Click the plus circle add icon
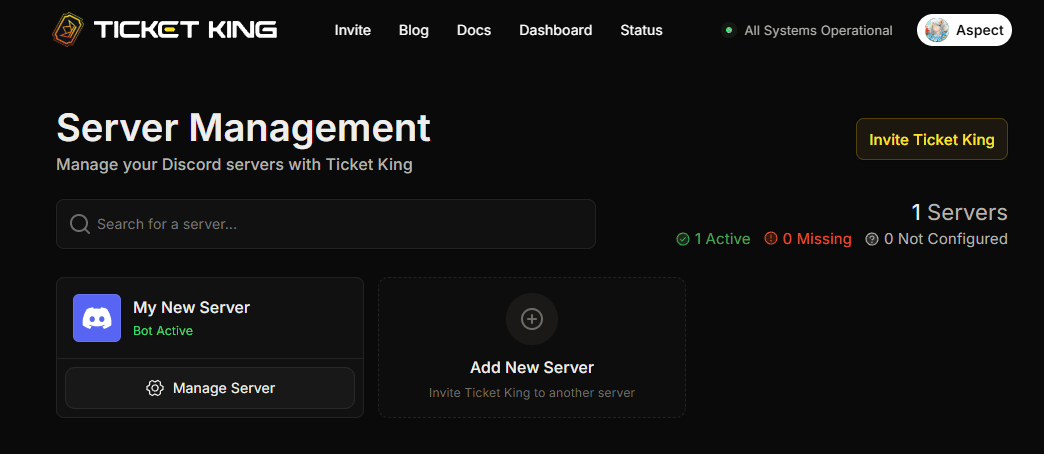 click(x=531, y=320)
